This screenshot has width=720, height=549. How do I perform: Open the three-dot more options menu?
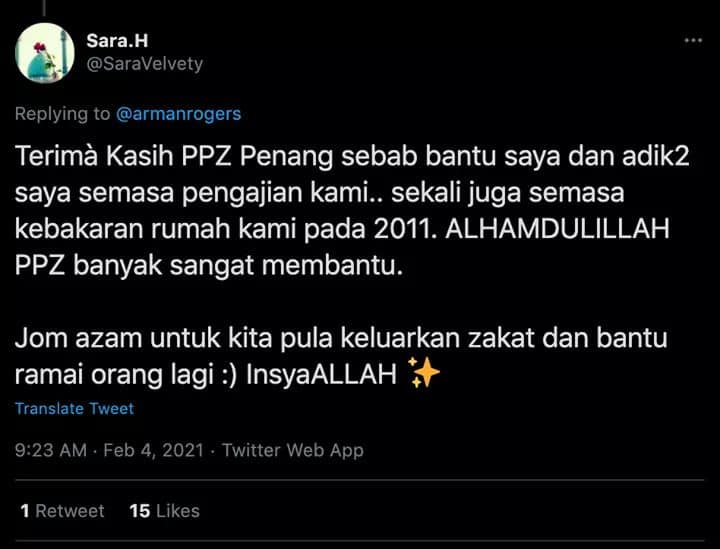[x=693, y=40]
